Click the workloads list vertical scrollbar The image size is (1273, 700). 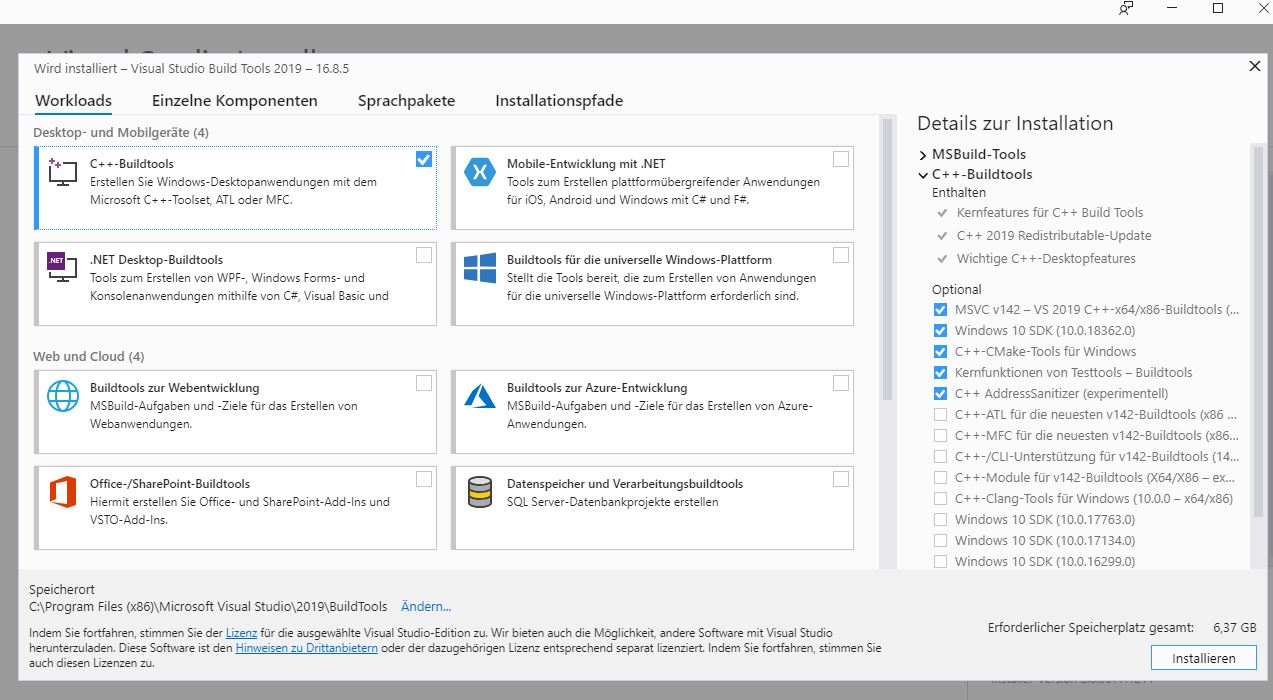(x=886, y=260)
